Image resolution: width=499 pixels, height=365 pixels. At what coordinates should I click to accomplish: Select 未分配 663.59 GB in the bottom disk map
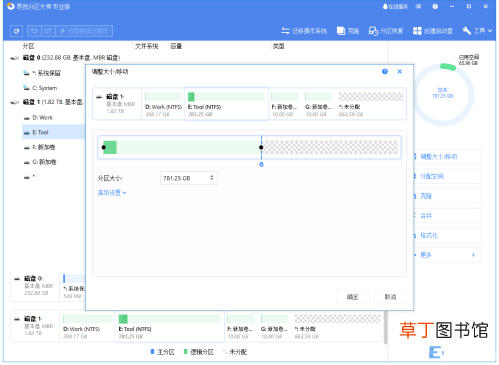(x=337, y=327)
